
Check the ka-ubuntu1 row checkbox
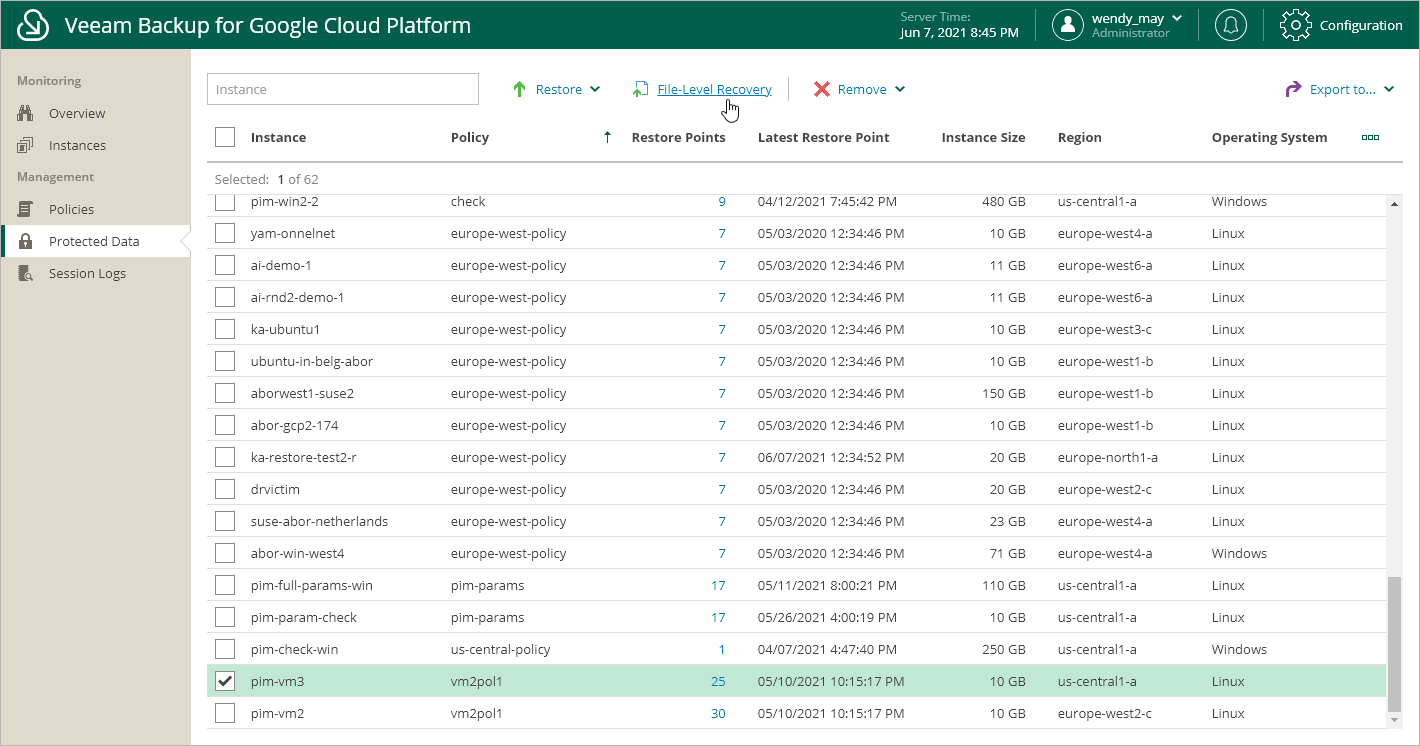click(x=225, y=329)
